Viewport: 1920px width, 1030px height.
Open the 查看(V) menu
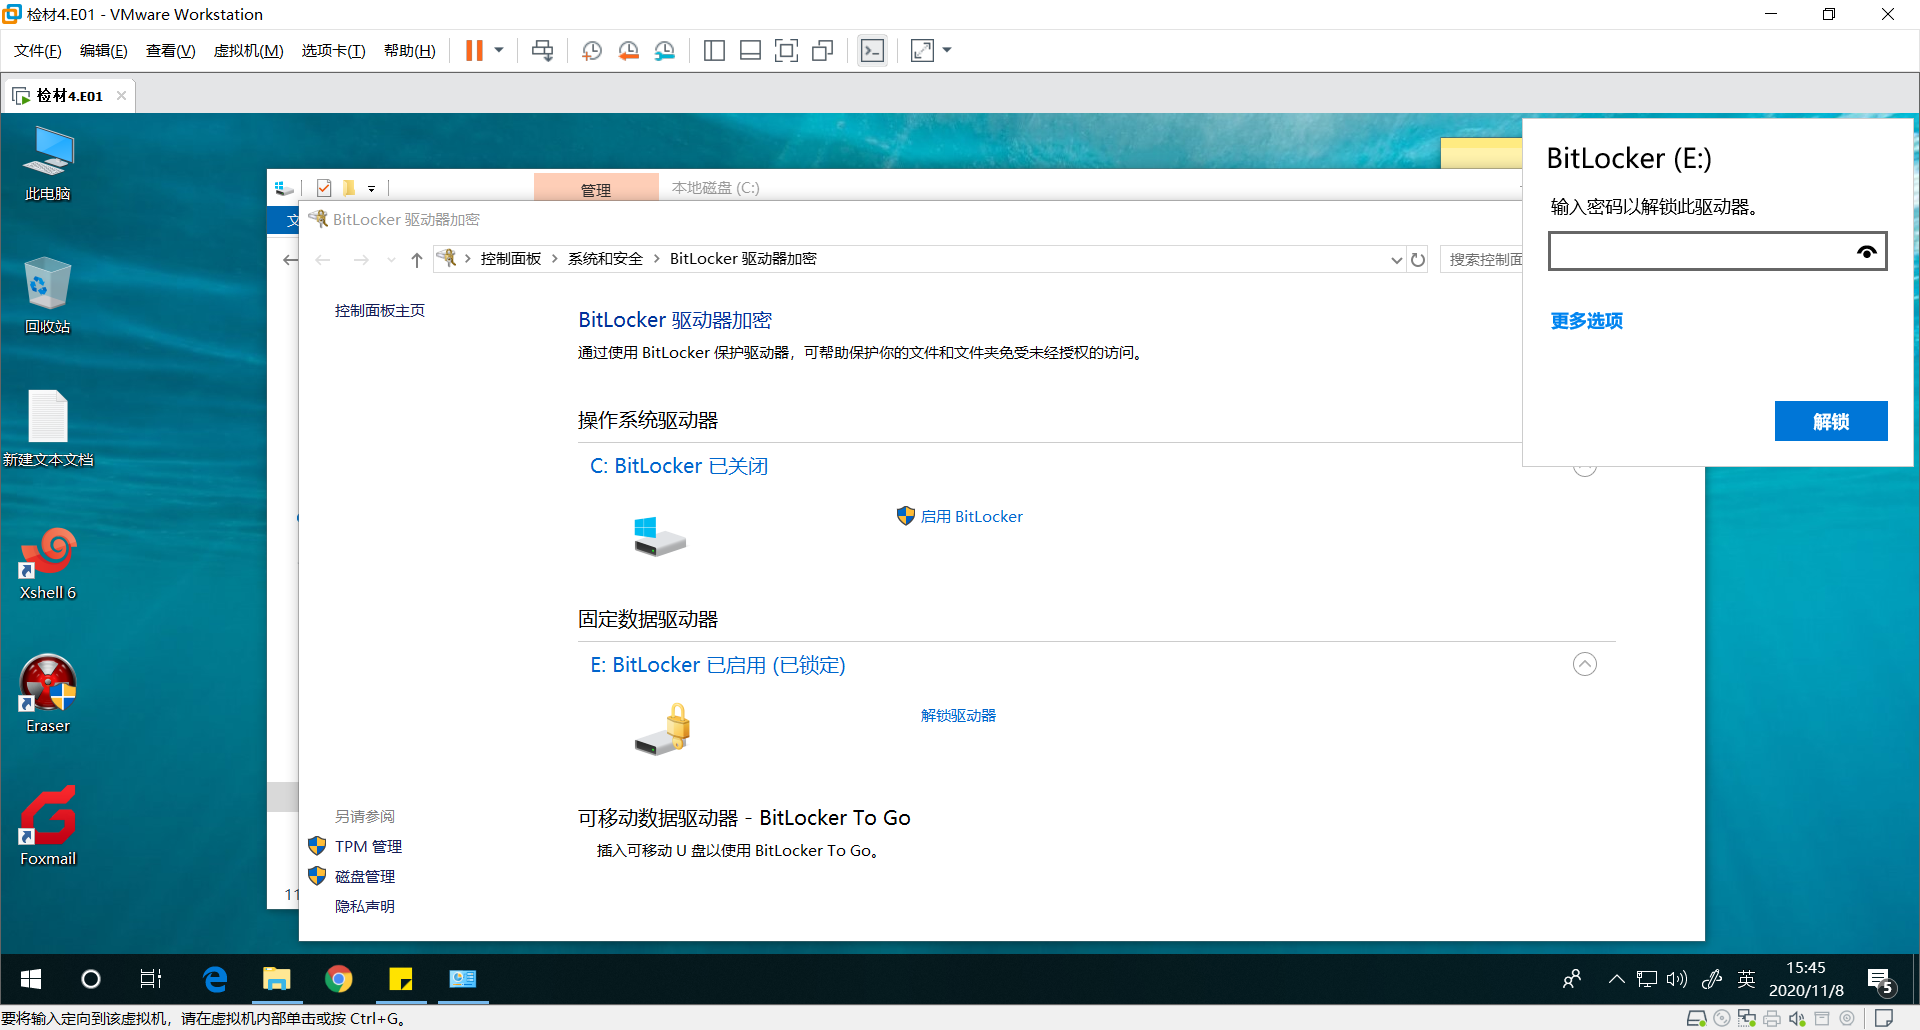point(171,51)
